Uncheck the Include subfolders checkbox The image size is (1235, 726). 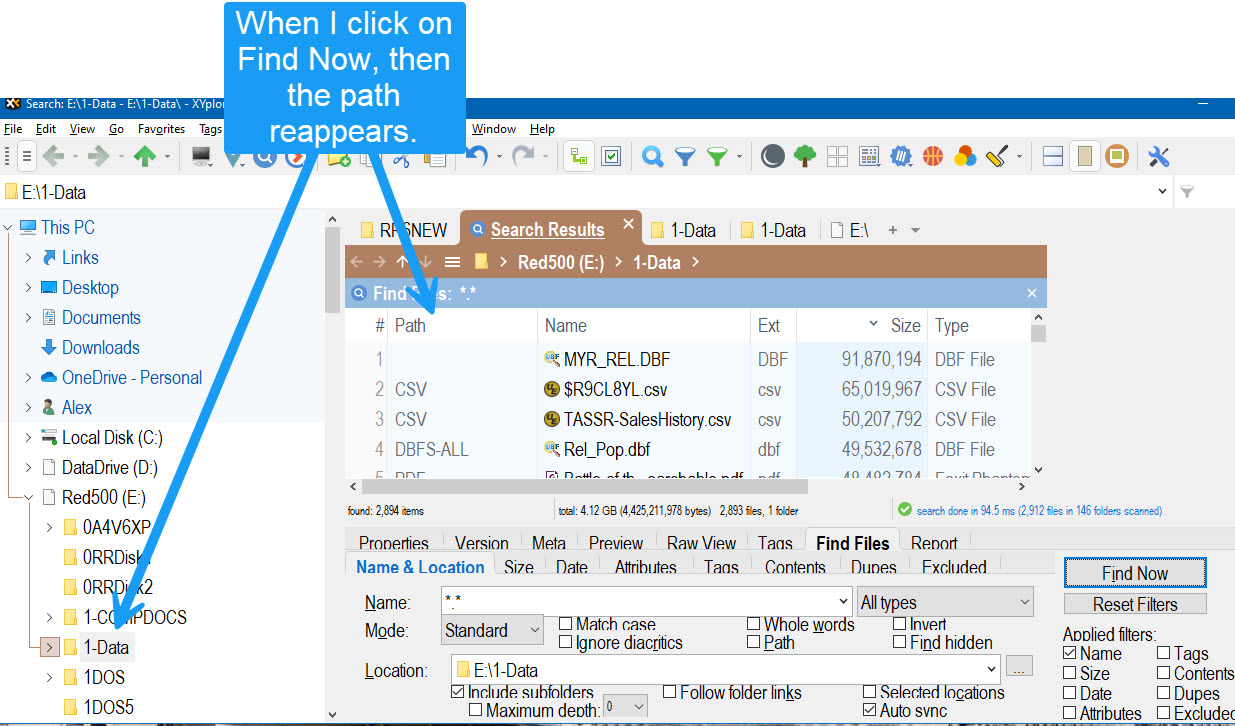(458, 692)
